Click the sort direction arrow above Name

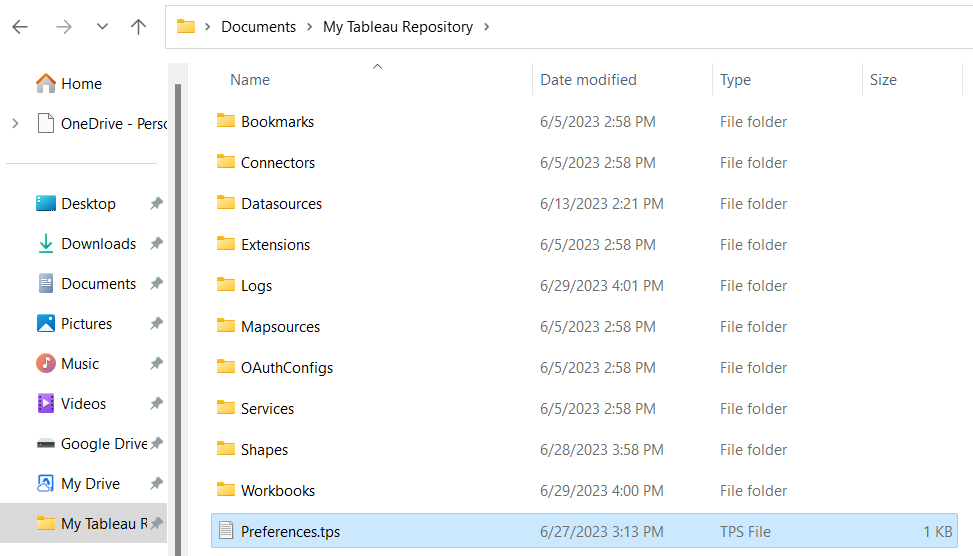(377, 66)
